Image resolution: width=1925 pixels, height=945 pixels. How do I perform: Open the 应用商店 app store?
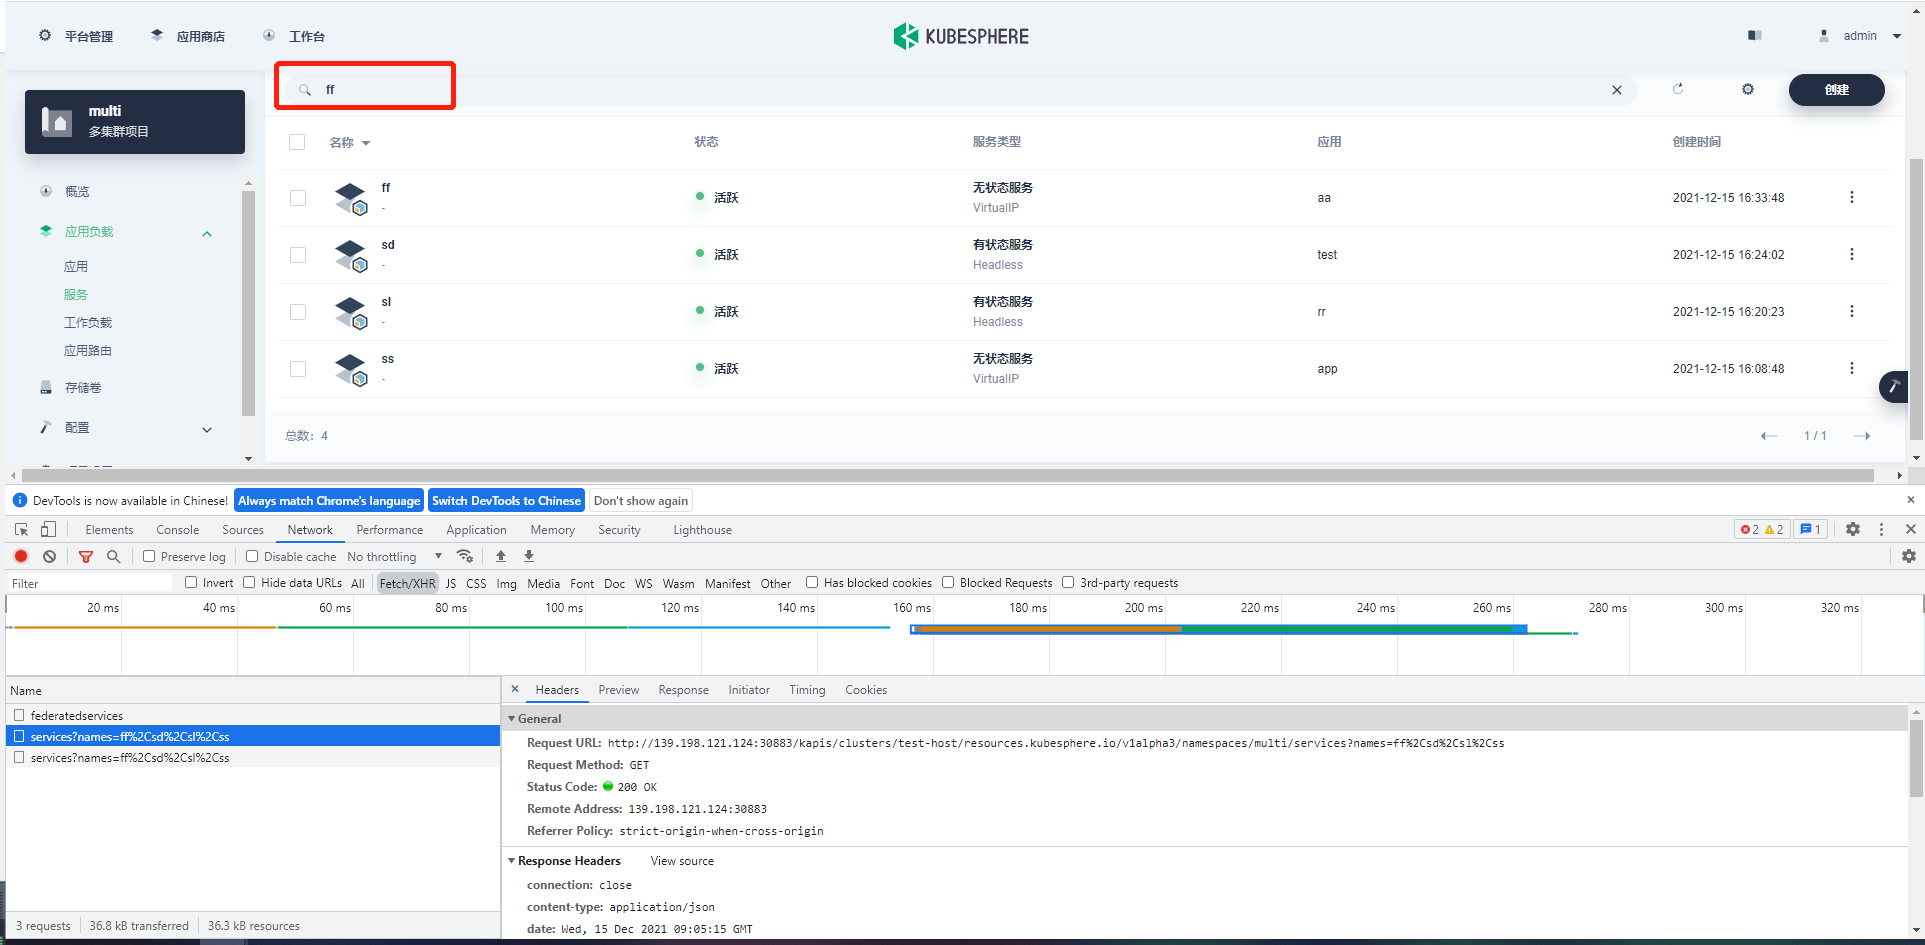[x=198, y=35]
